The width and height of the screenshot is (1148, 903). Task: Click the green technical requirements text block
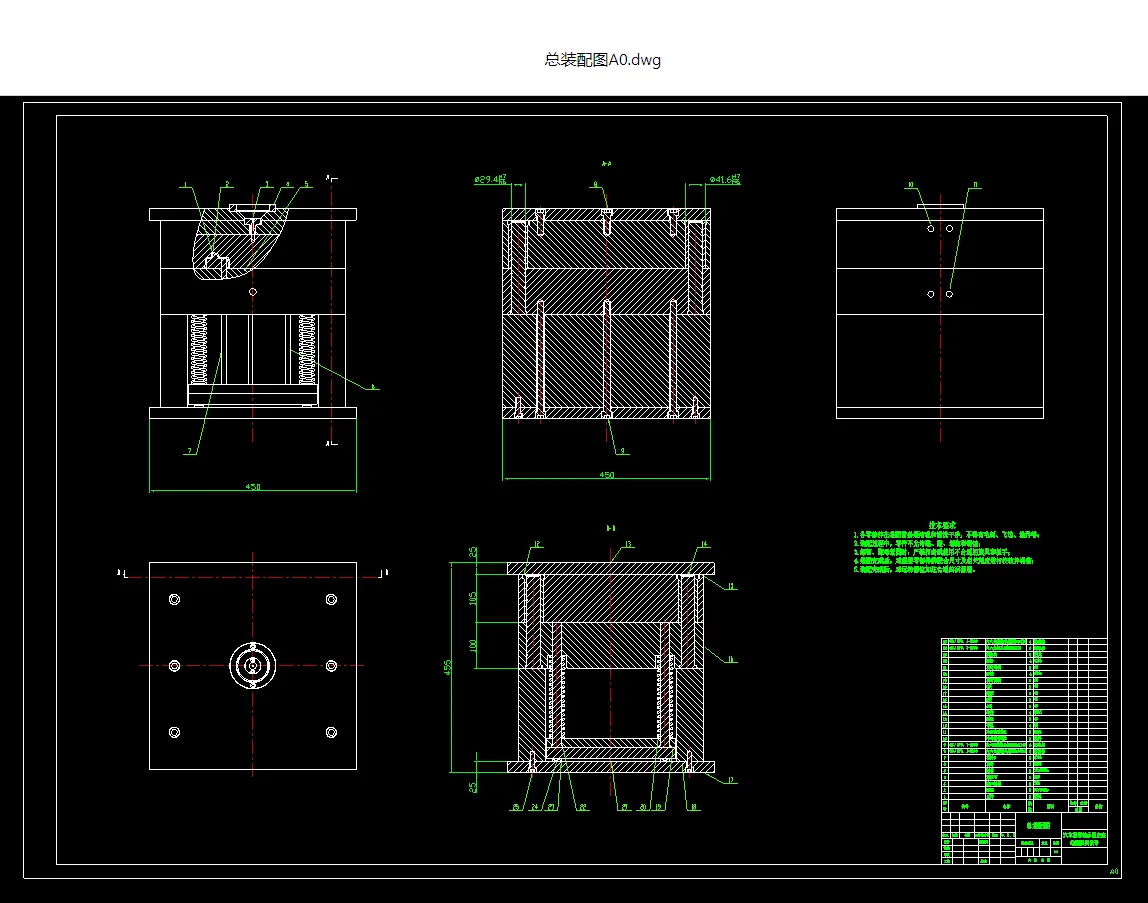coord(946,547)
